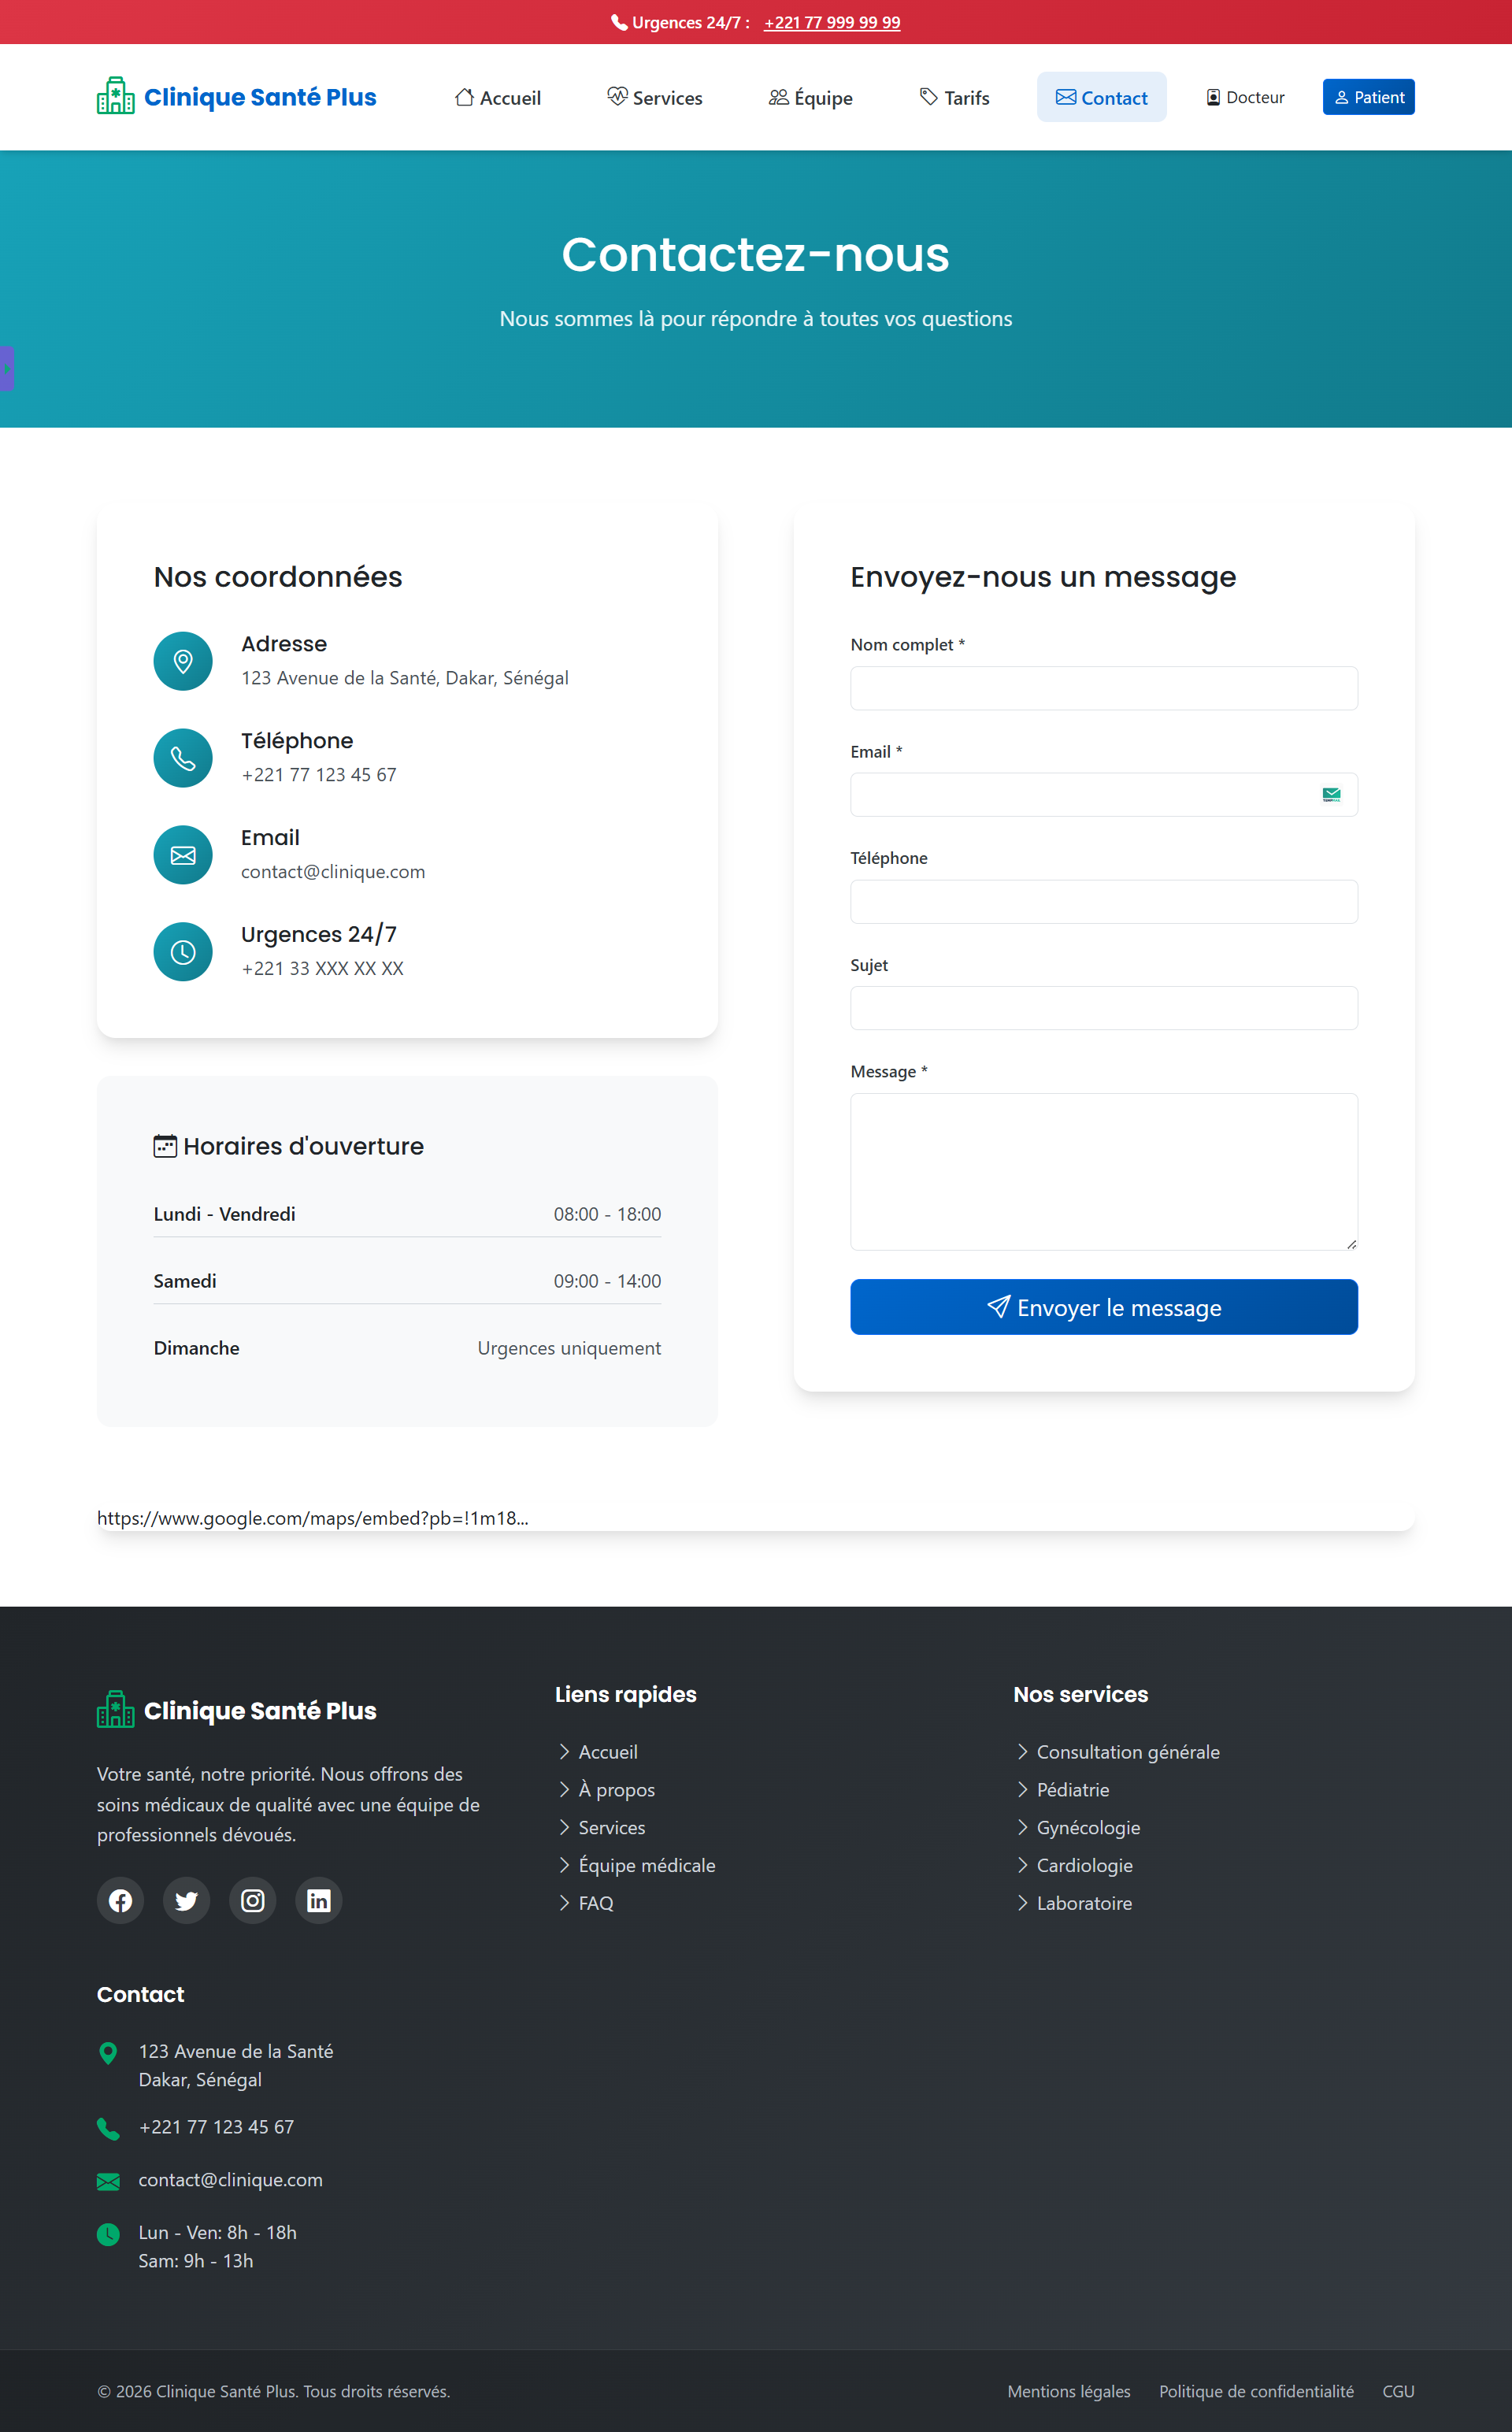Screen dimensions: 1512x2432
Task: Open Politique de confidentialité link
Action: click(x=1256, y=2391)
